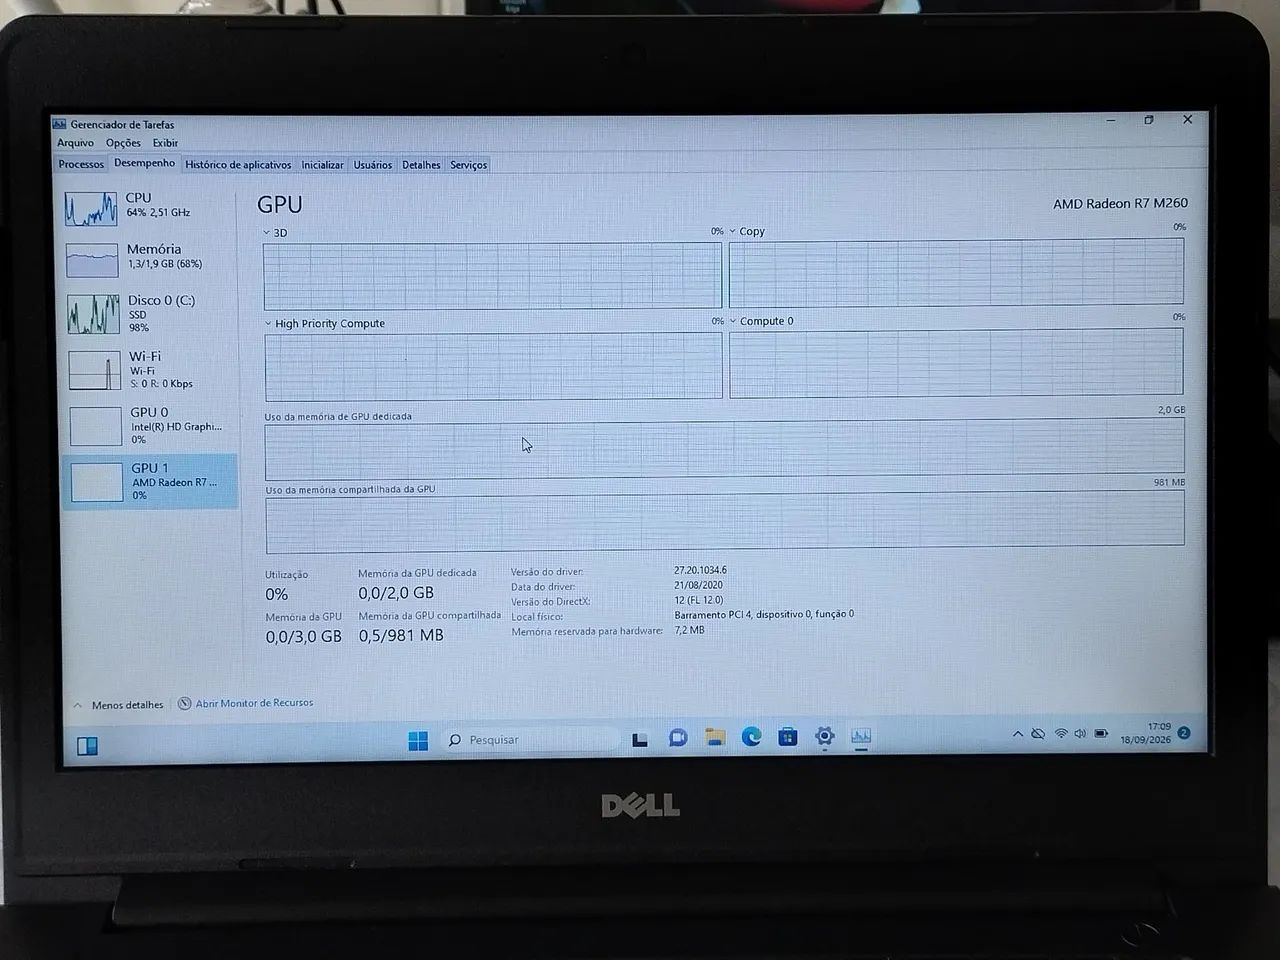
Task: Open Microsoft Store from the taskbar
Action: click(788, 737)
